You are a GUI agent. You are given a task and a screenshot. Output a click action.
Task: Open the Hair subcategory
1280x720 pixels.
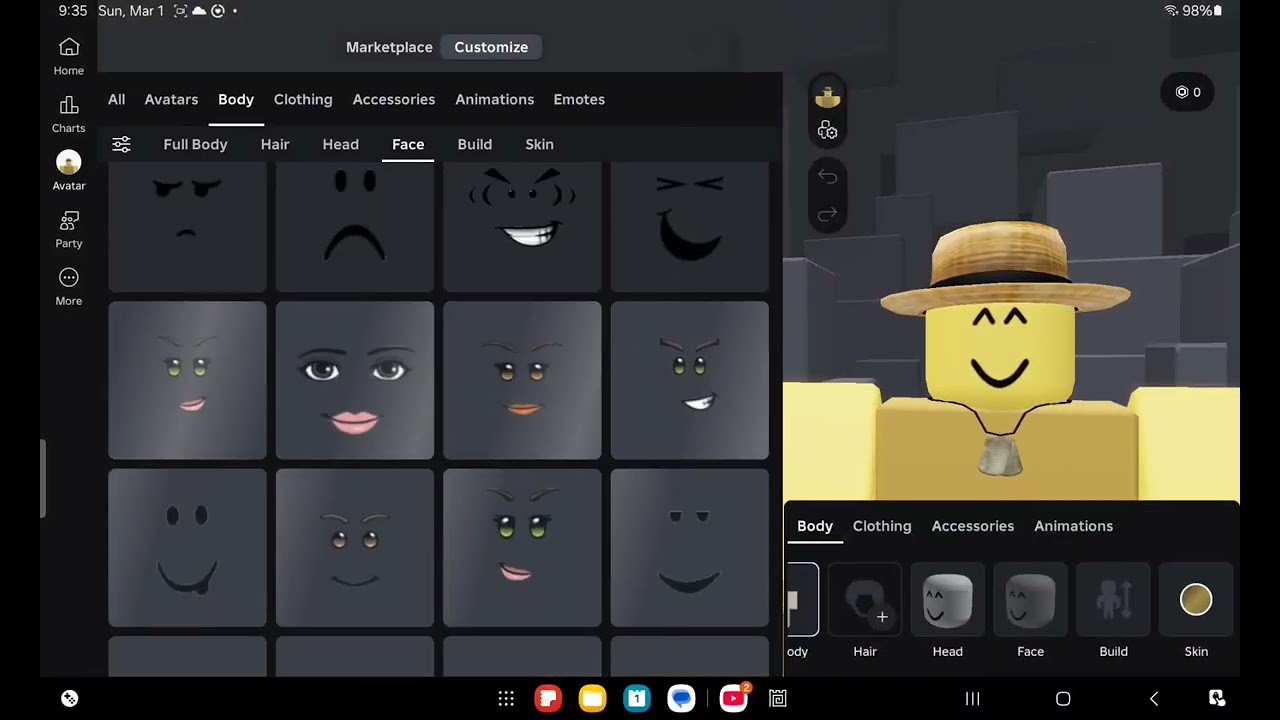(x=275, y=144)
